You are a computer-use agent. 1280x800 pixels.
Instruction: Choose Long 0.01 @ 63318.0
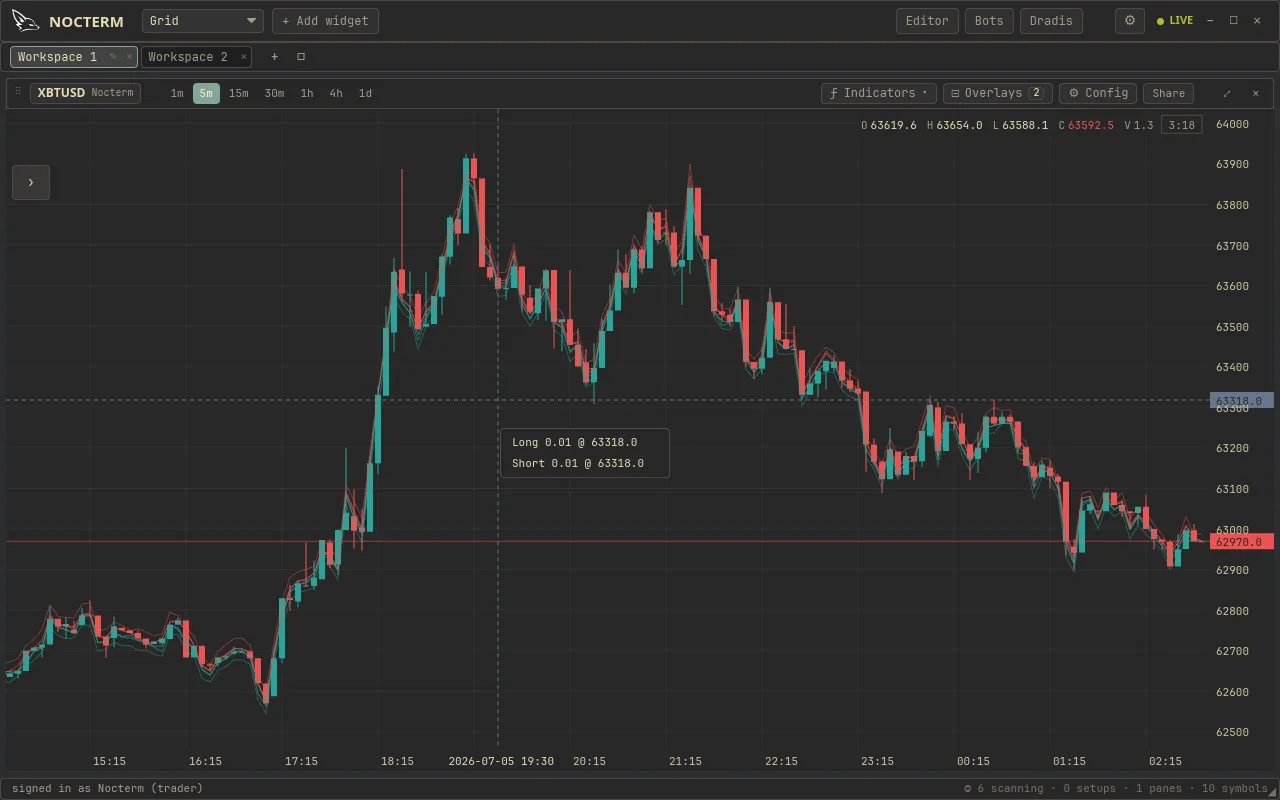(574, 442)
